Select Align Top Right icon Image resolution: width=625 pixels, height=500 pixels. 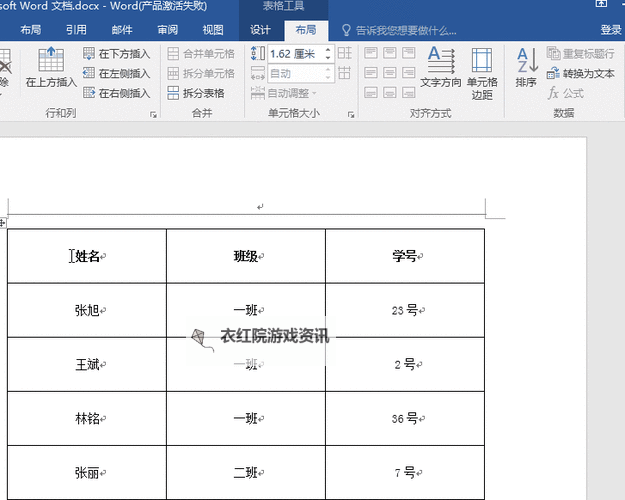coord(409,53)
